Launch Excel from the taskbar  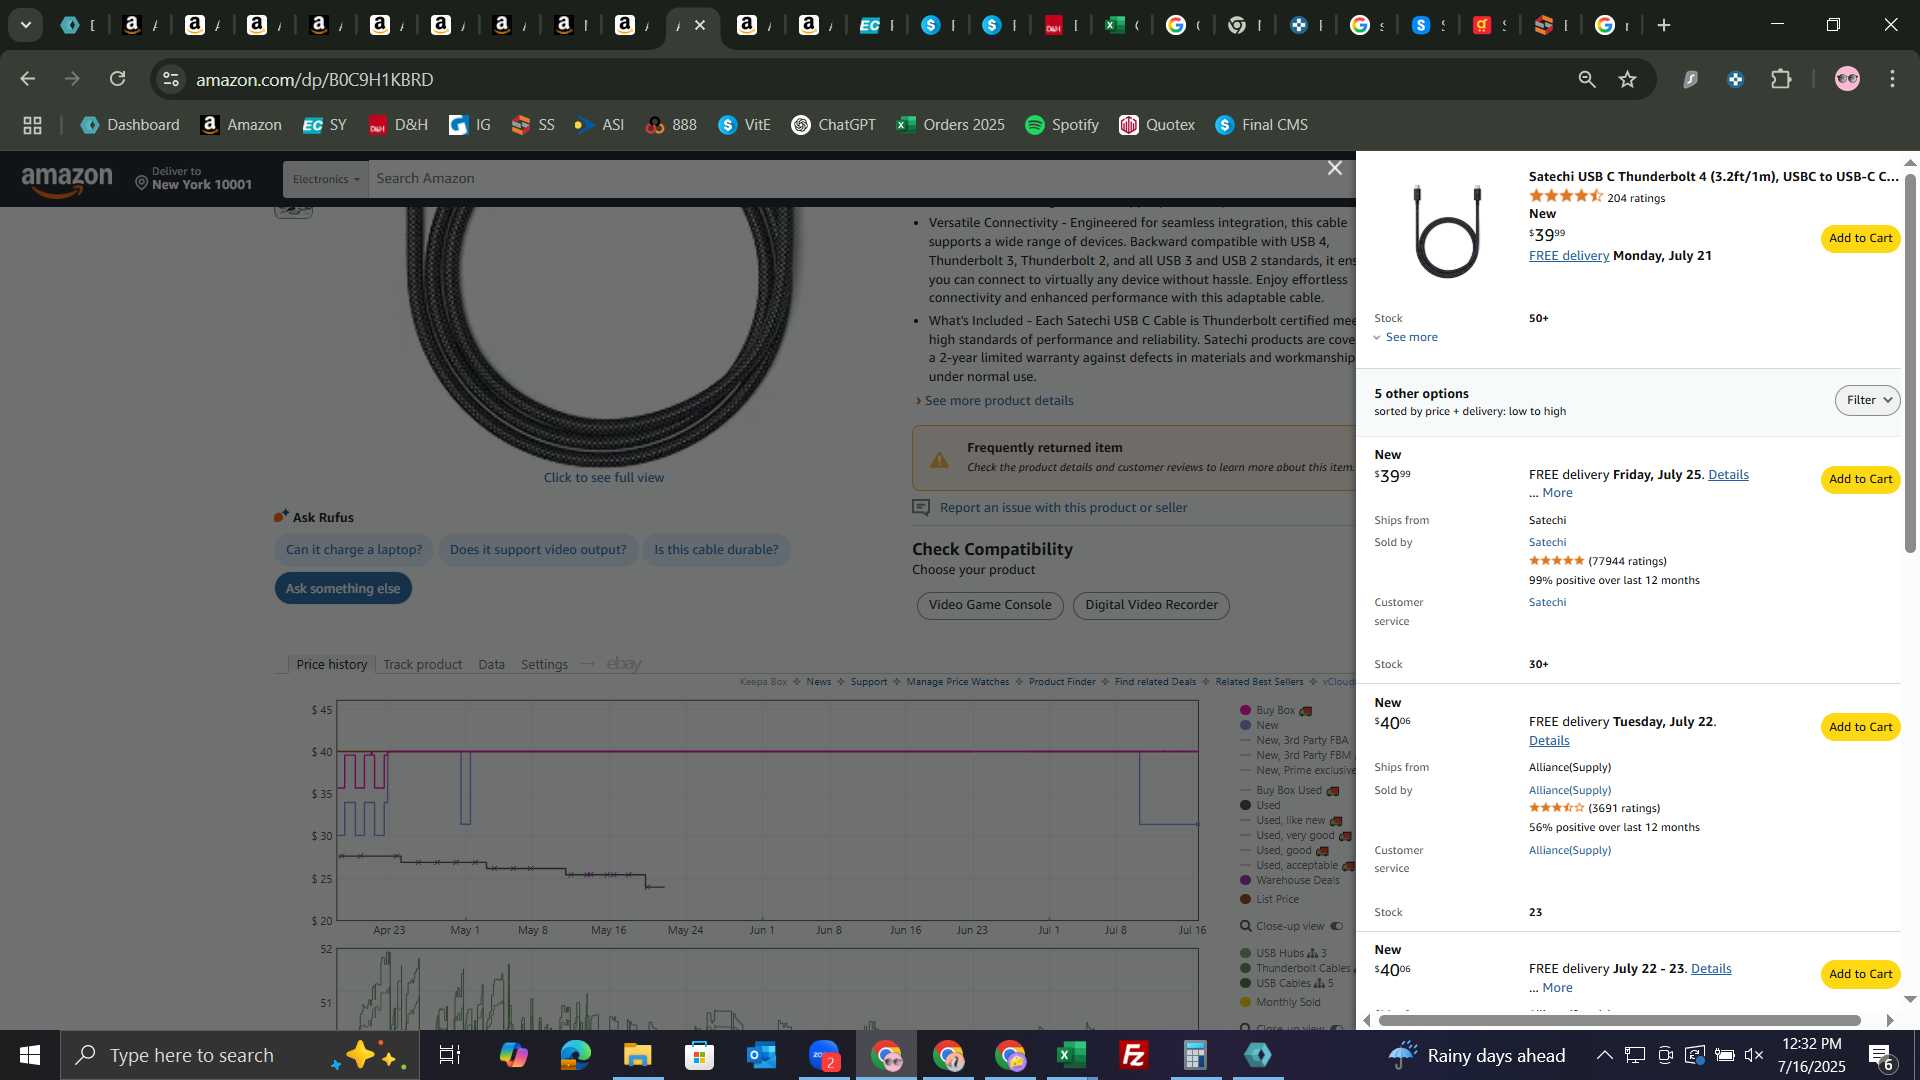1072,1055
